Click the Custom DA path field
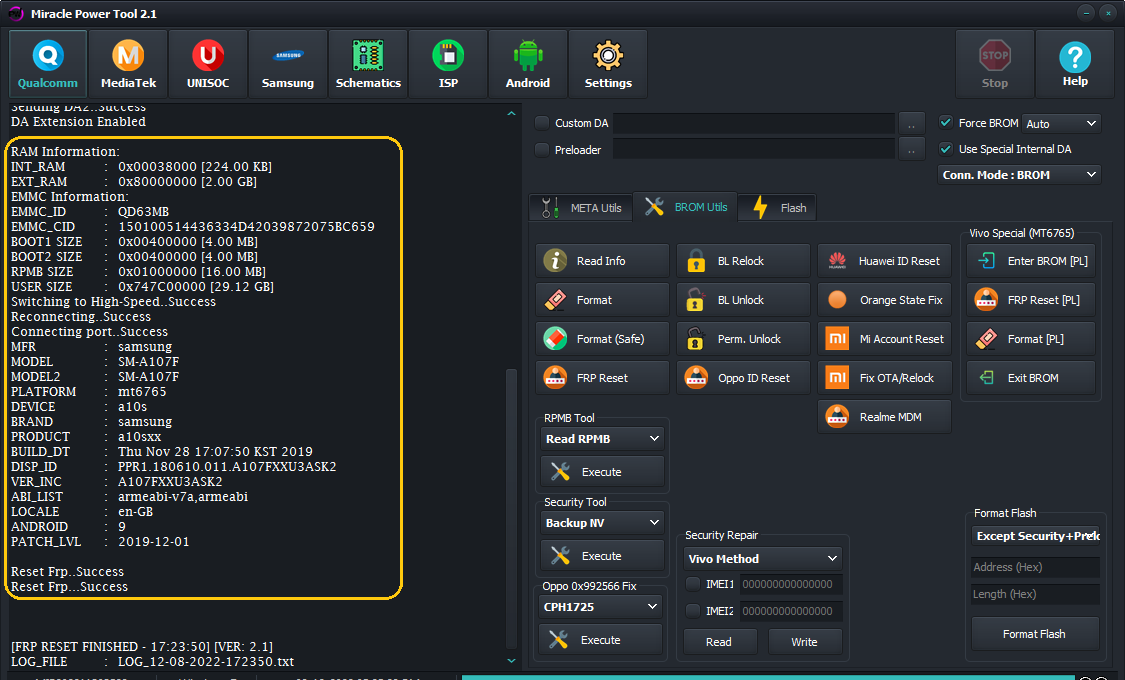The height and width of the screenshot is (680, 1125). [x=754, y=123]
